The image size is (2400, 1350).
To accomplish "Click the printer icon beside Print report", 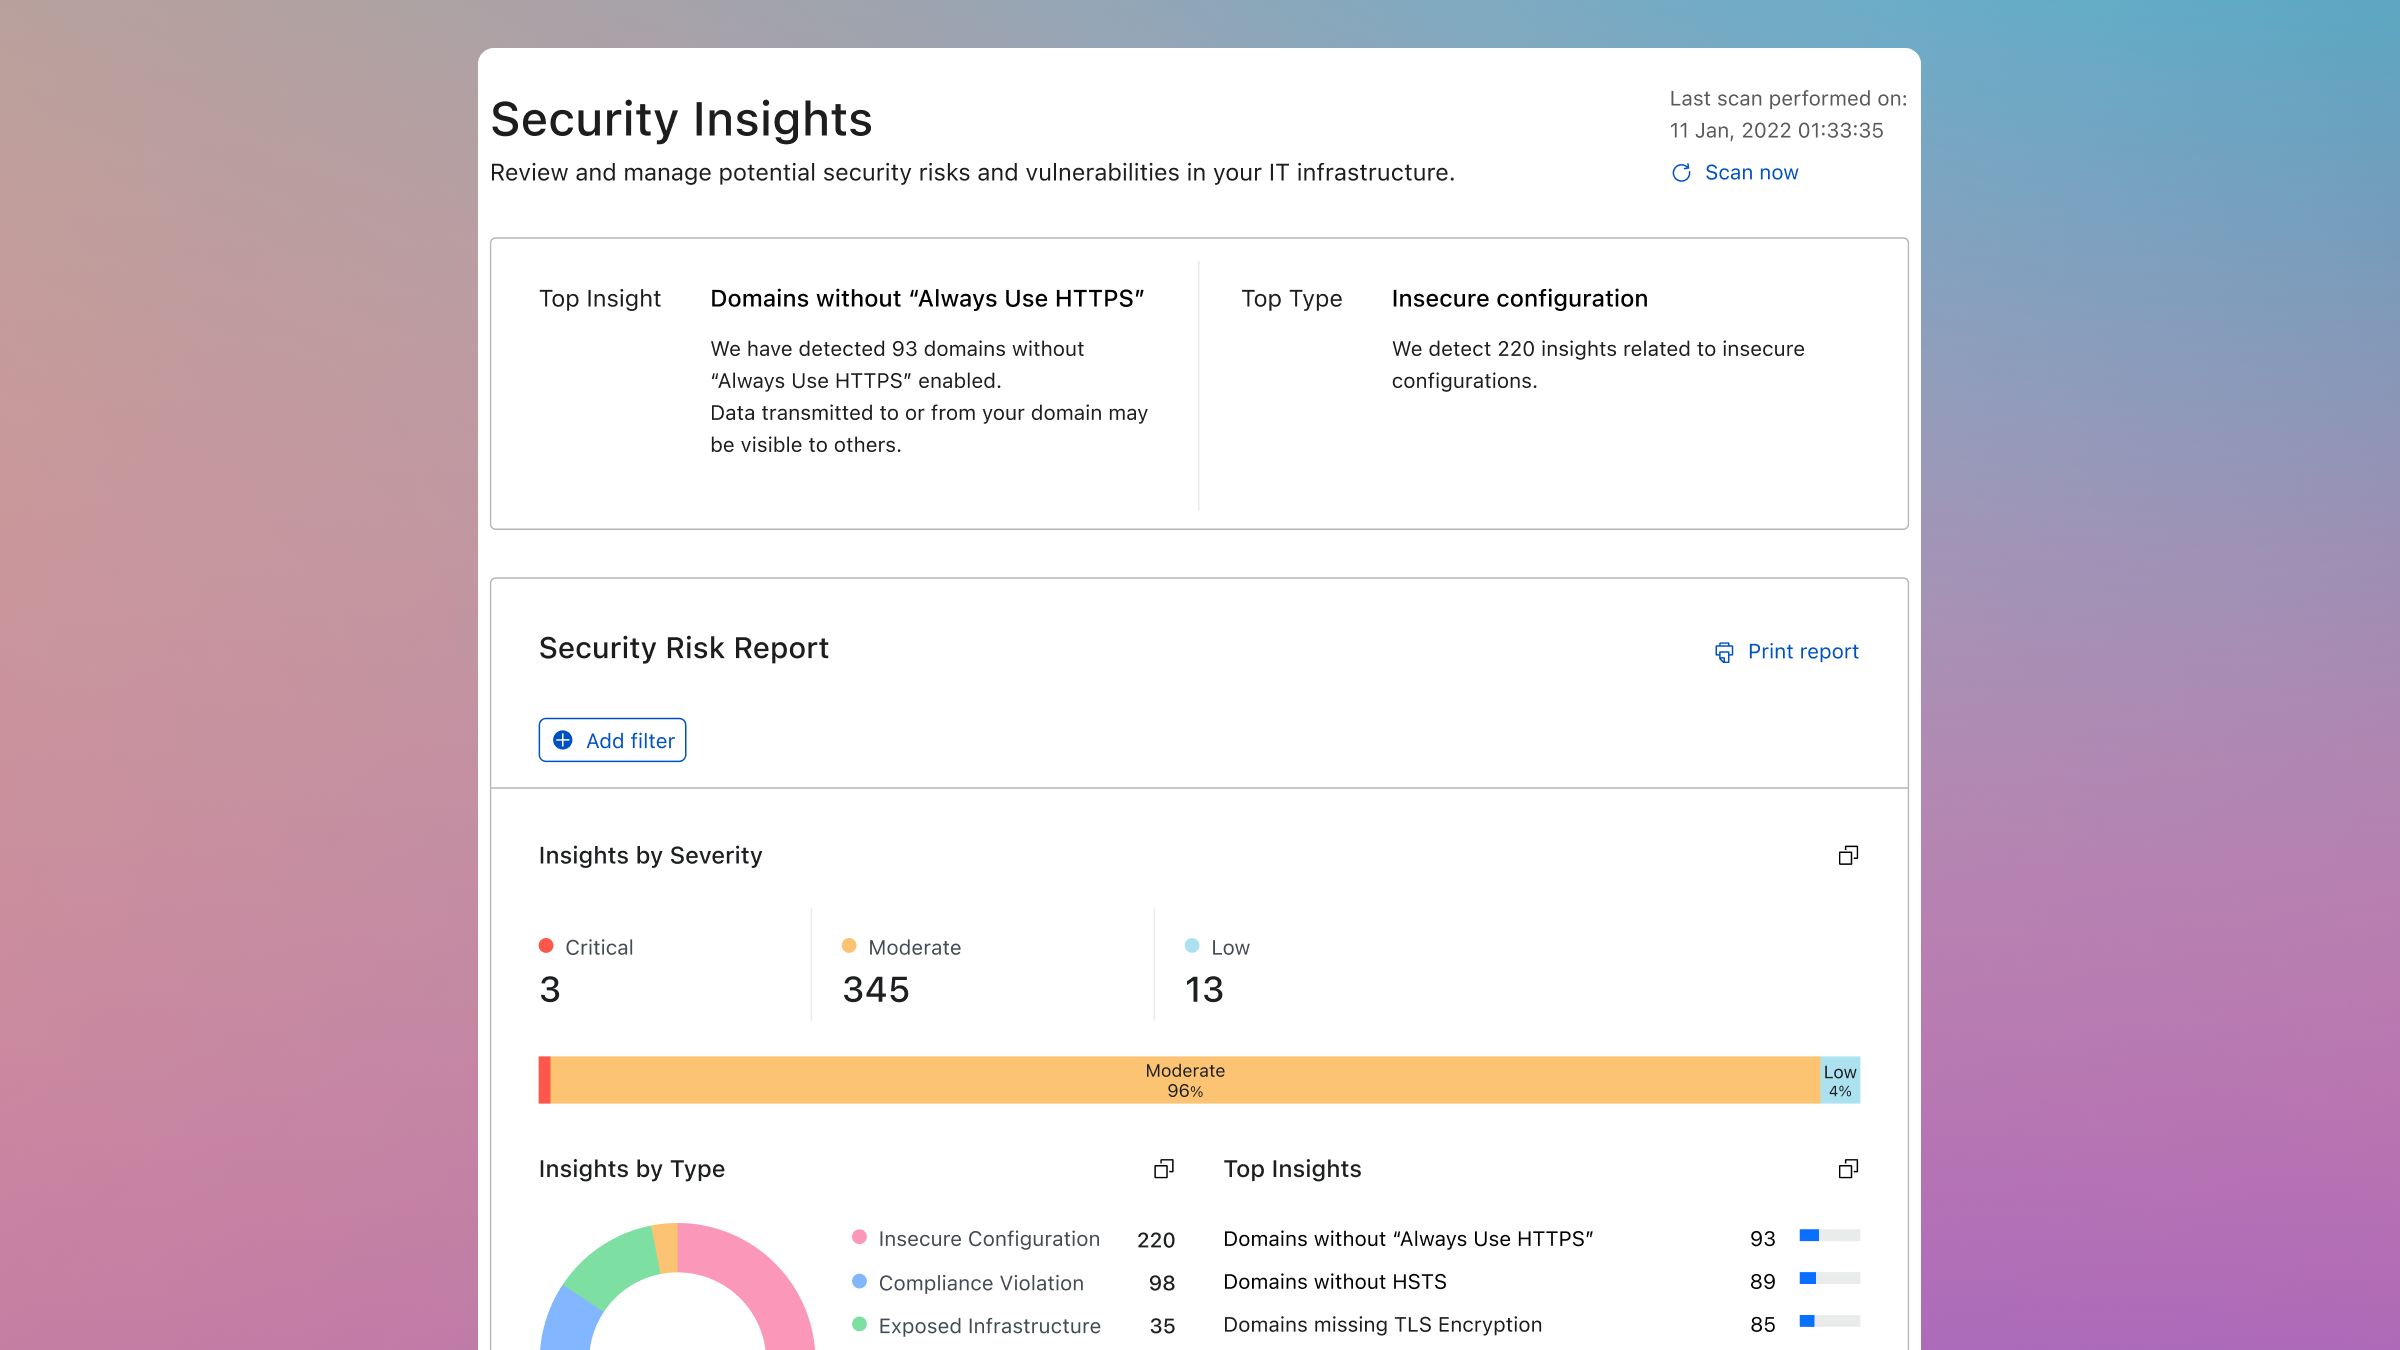I will 1724,652.
